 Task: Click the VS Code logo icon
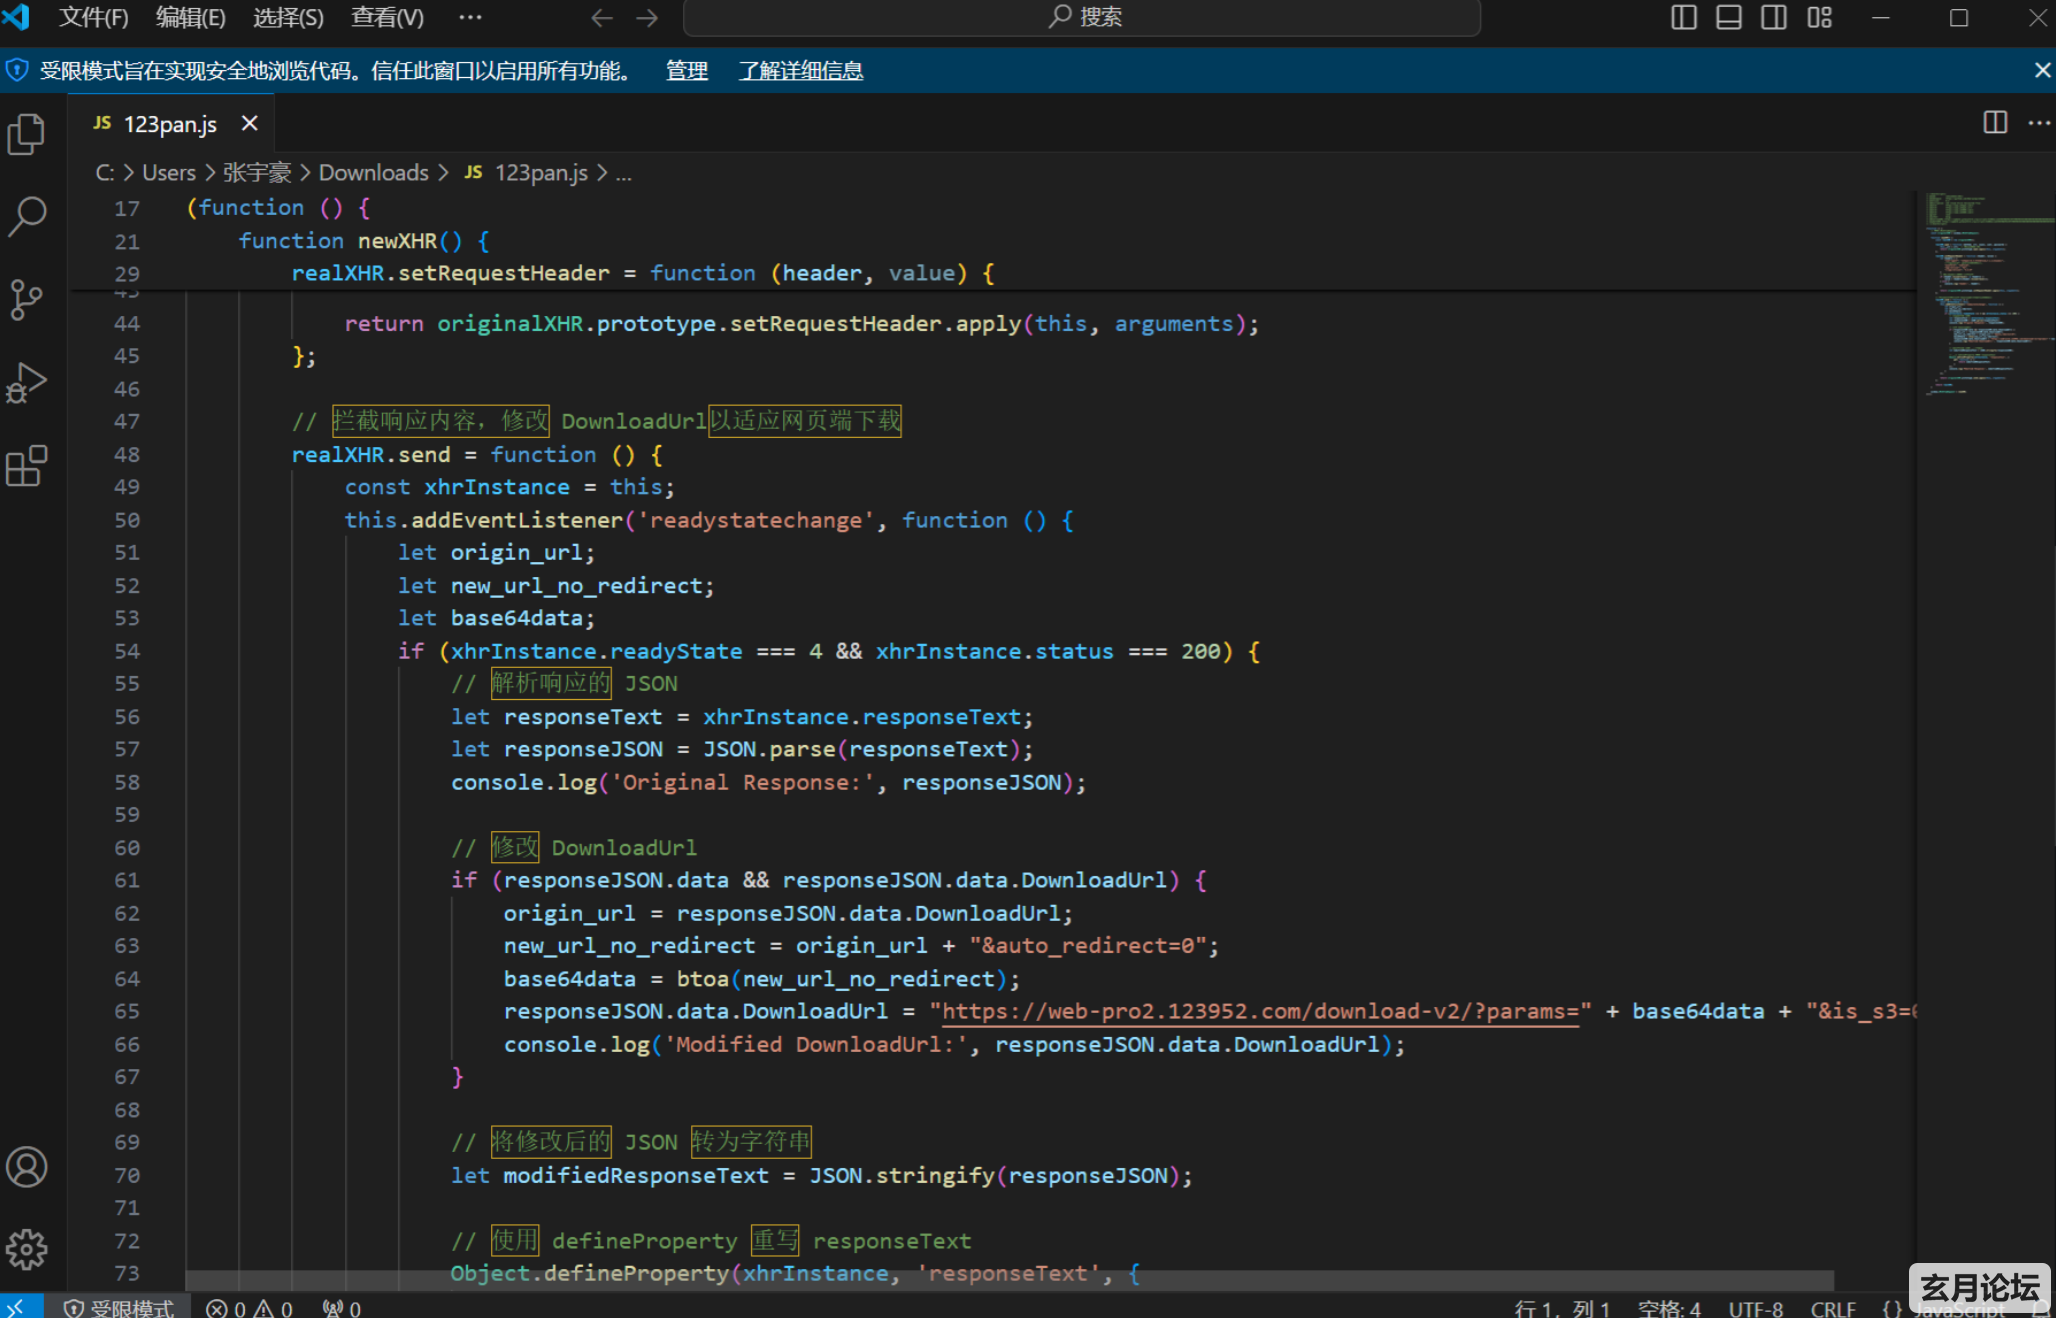[17, 17]
